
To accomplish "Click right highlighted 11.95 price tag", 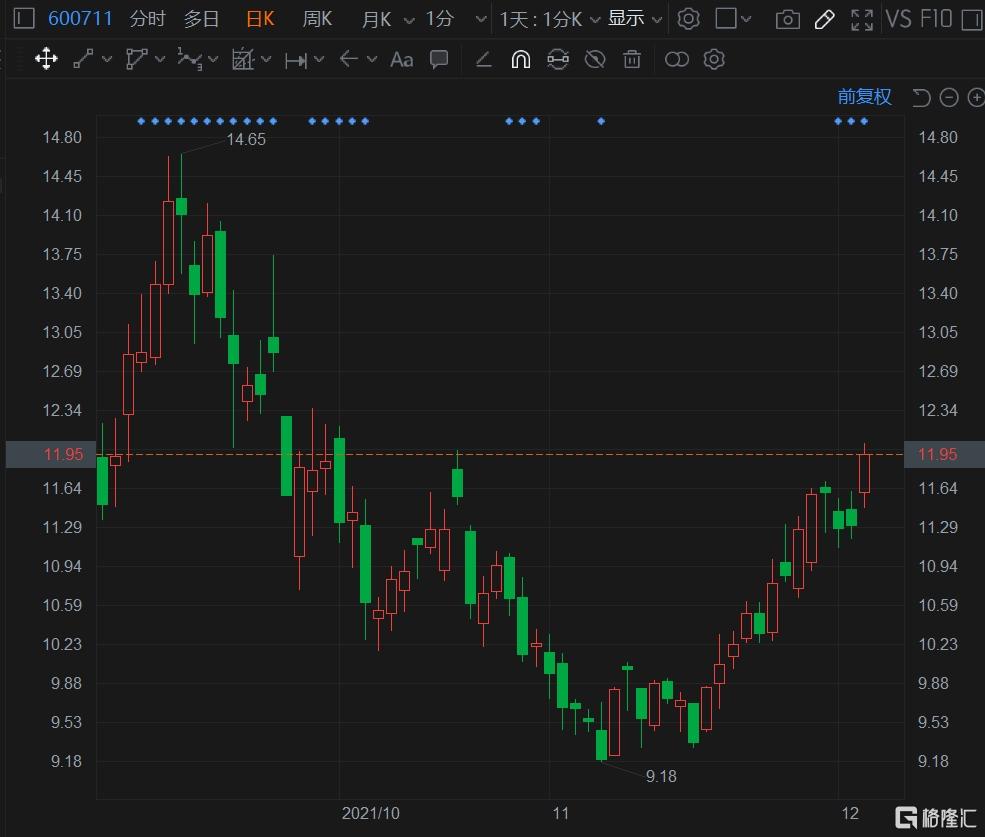I will click(944, 454).
